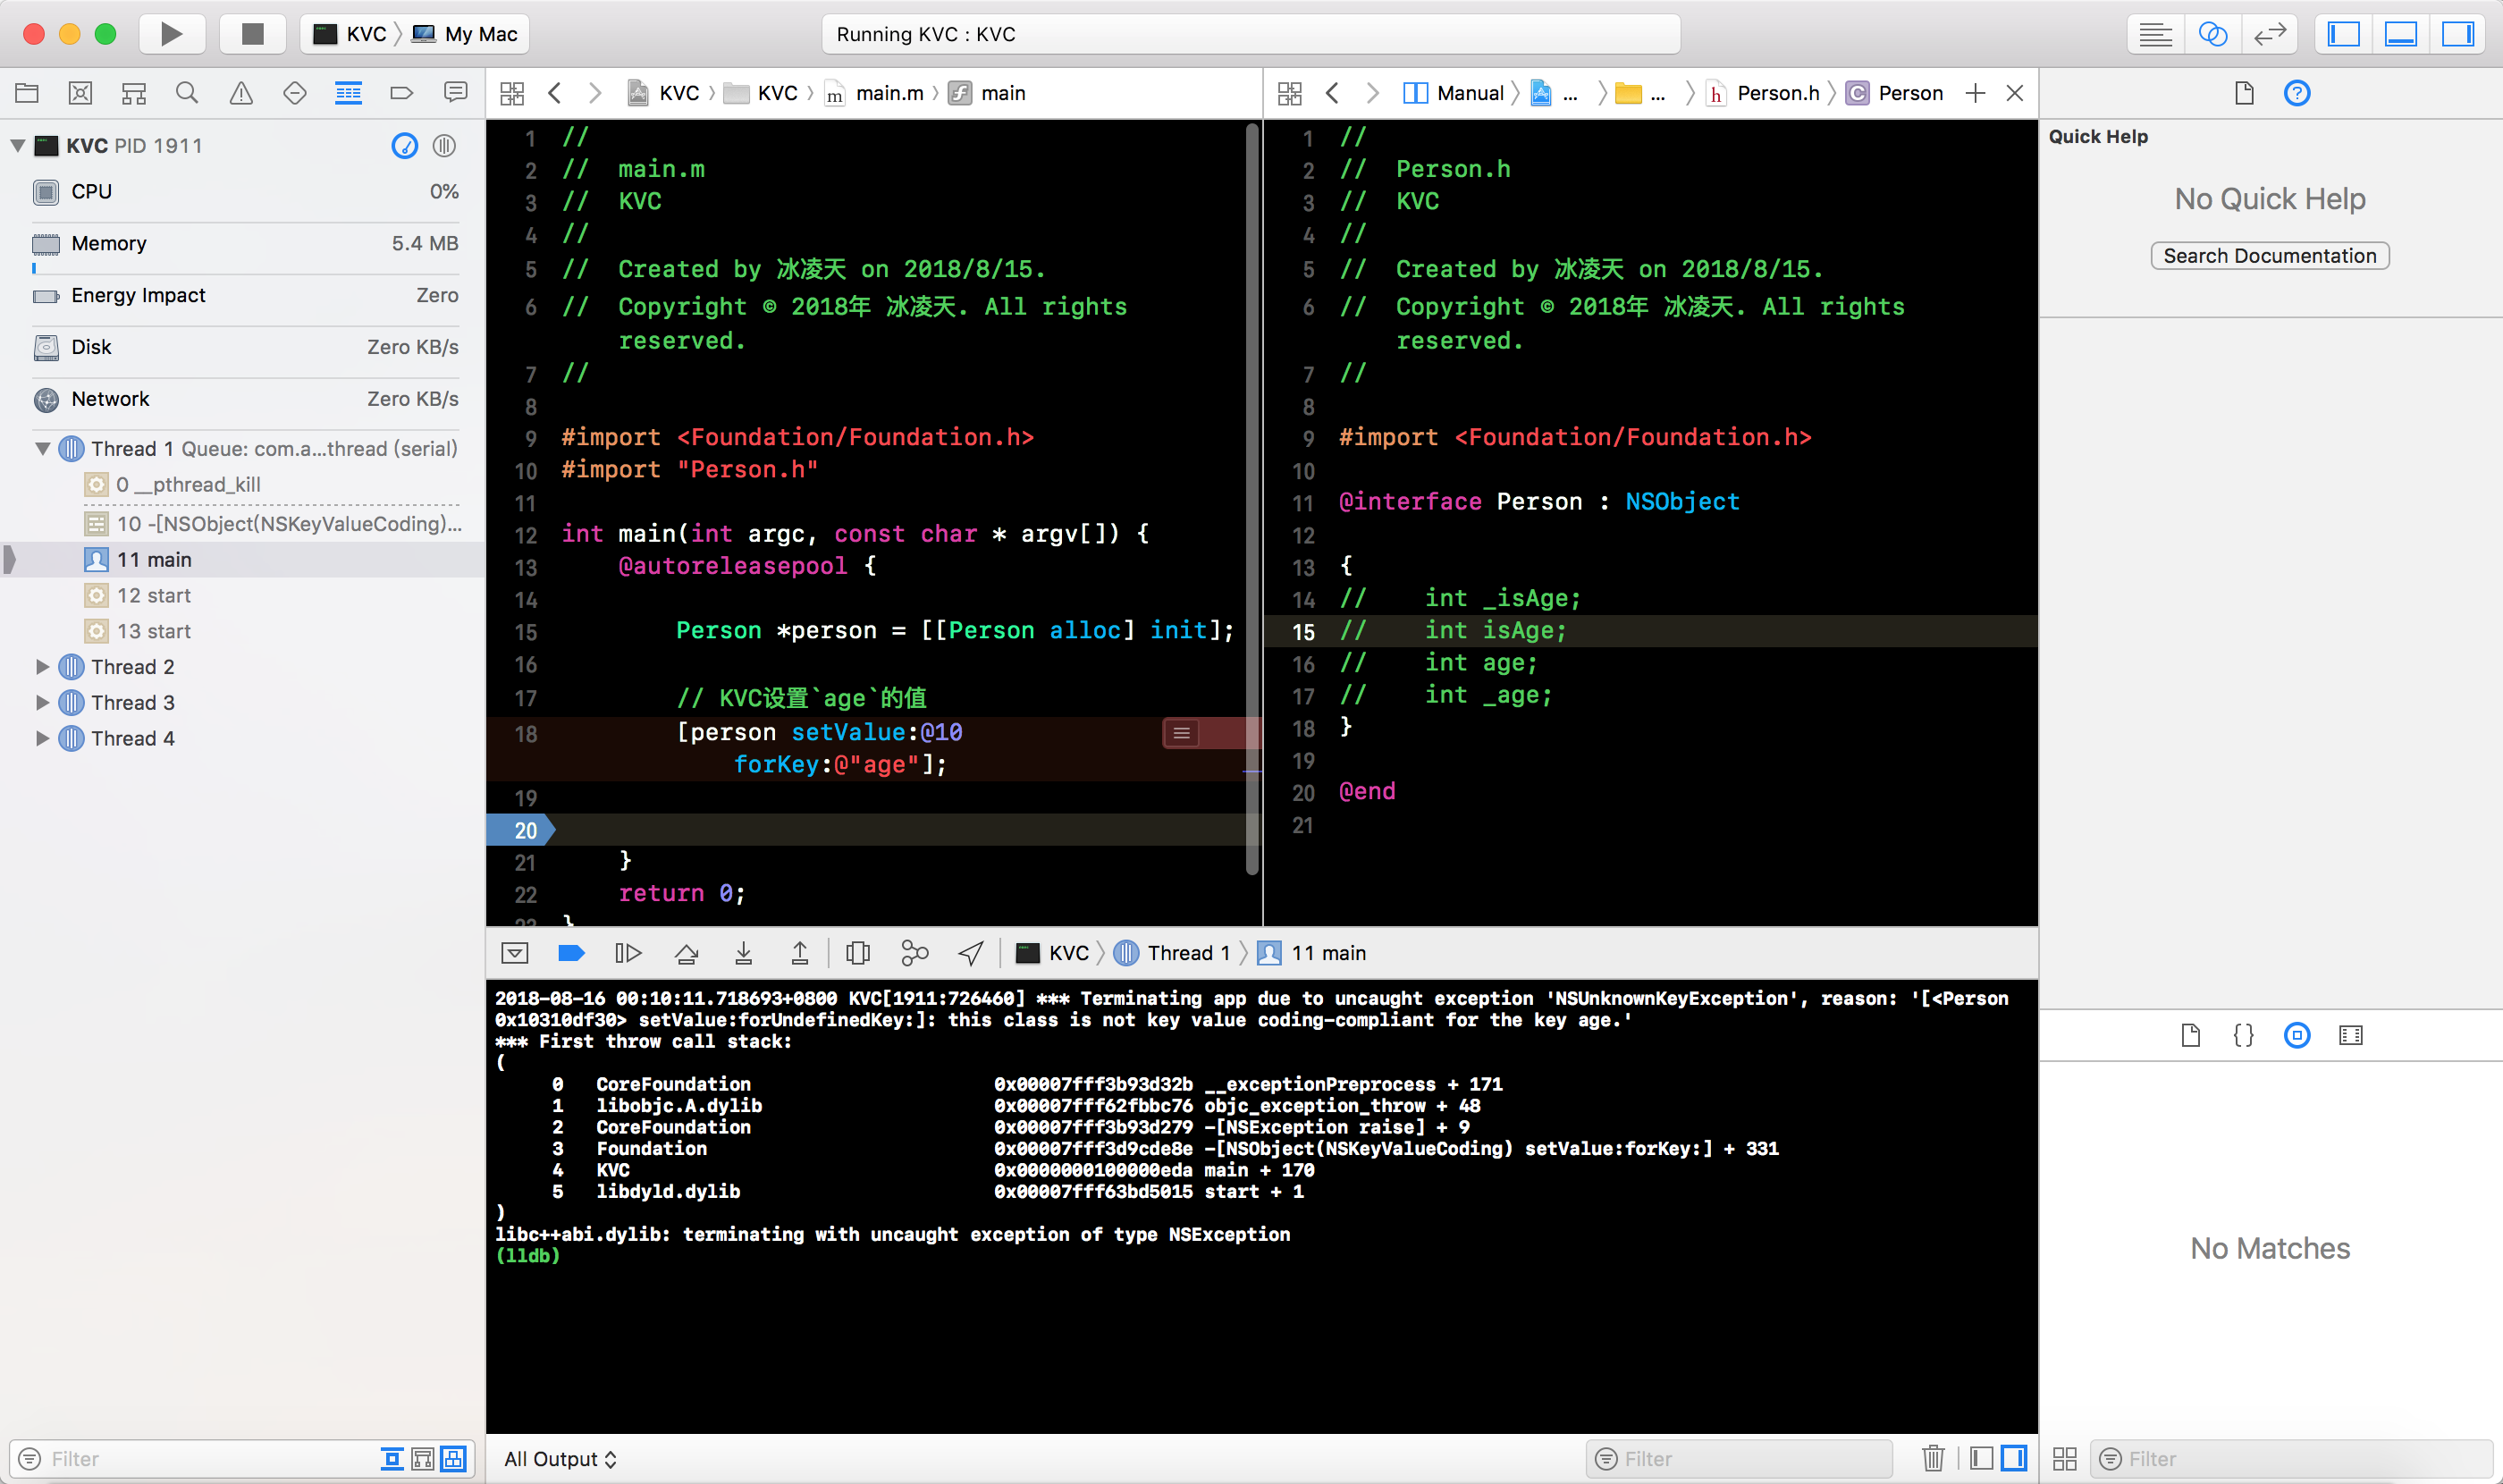2503x1484 pixels.
Task: Expand Thread 2 in the debug navigator
Action: (x=42, y=667)
